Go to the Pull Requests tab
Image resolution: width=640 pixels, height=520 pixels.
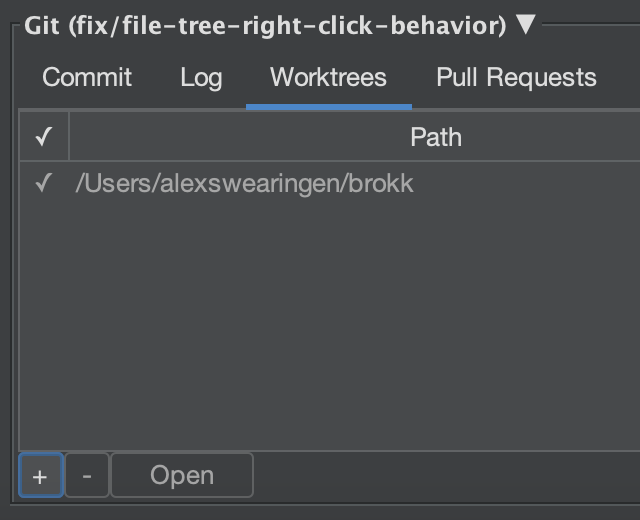[x=516, y=78]
